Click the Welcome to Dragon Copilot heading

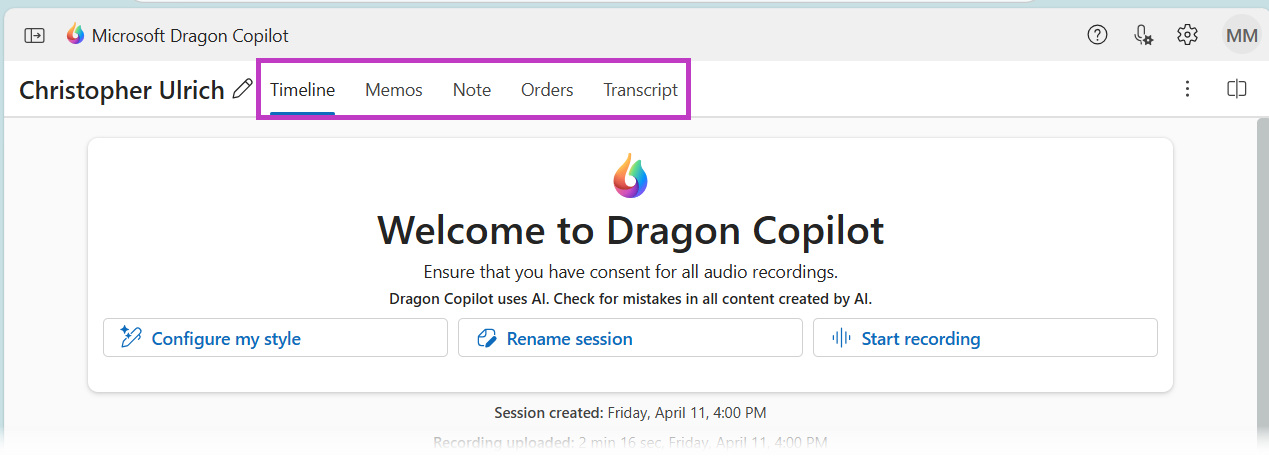[630, 231]
